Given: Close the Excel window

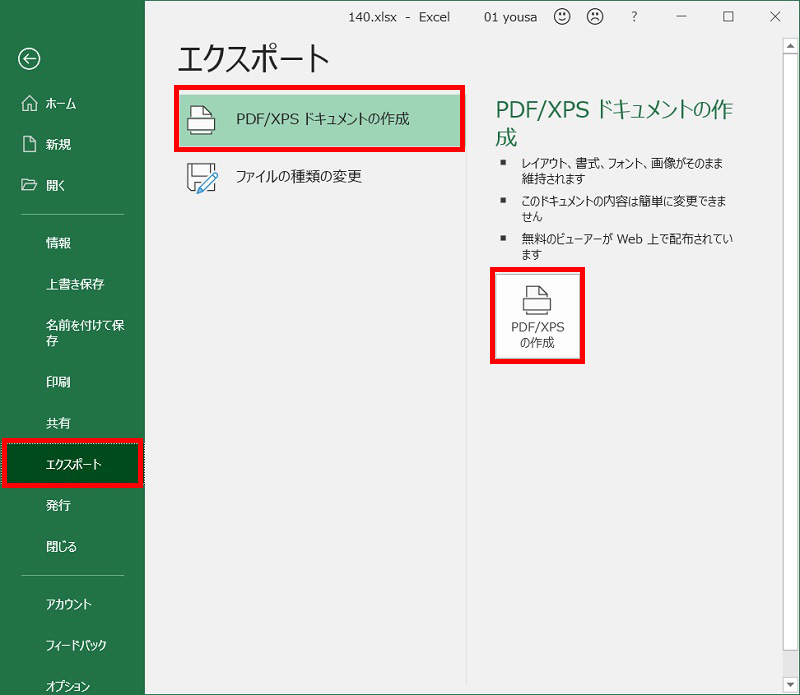Looking at the screenshot, I should click(775, 17).
